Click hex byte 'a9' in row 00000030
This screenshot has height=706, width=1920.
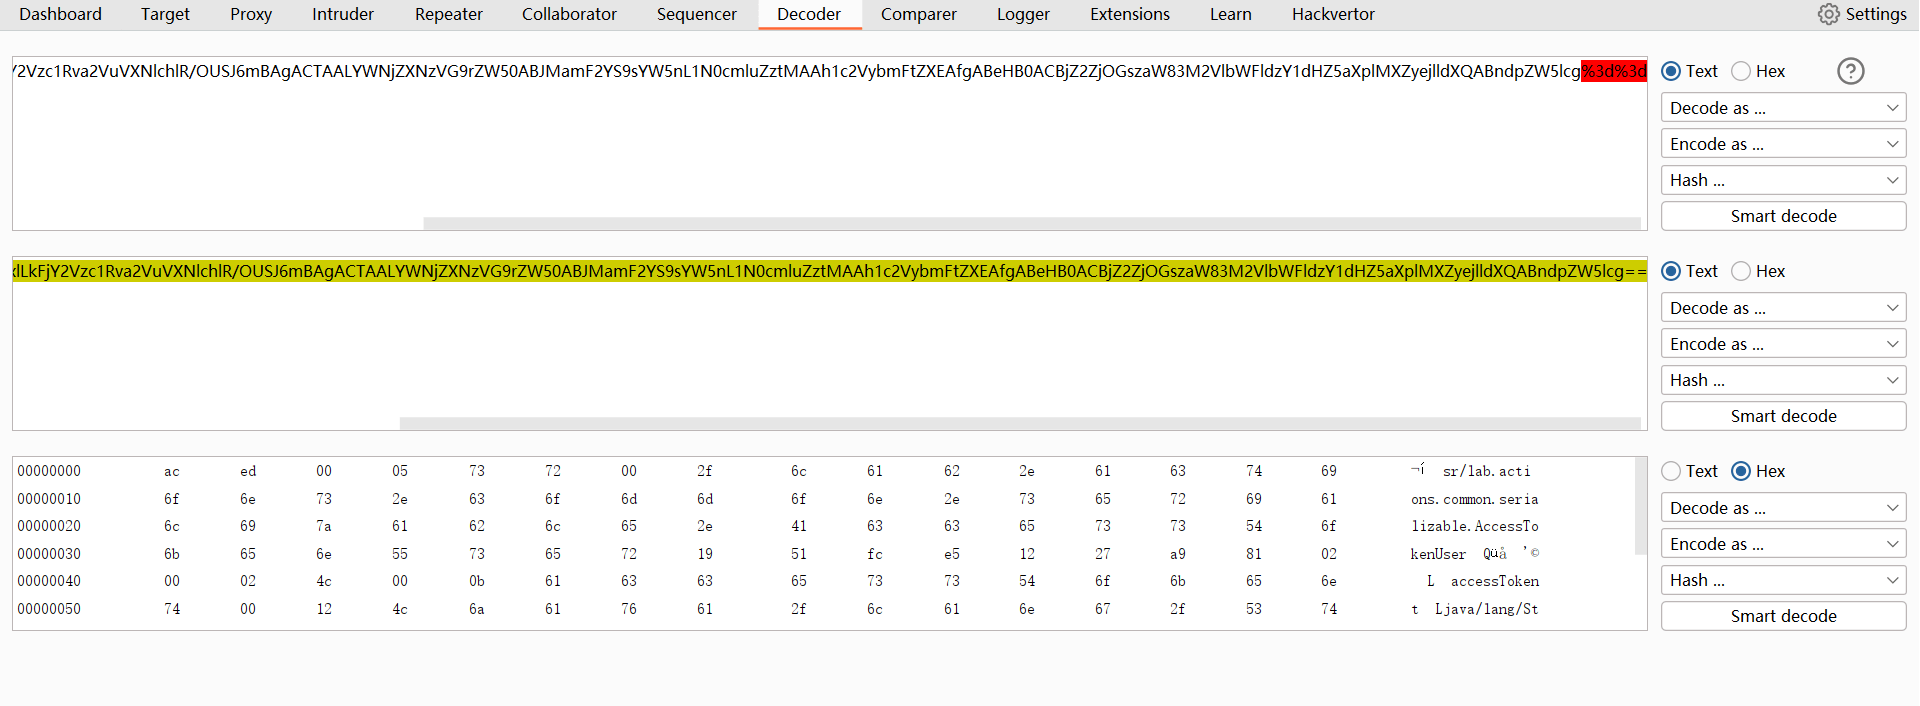pos(1178,554)
